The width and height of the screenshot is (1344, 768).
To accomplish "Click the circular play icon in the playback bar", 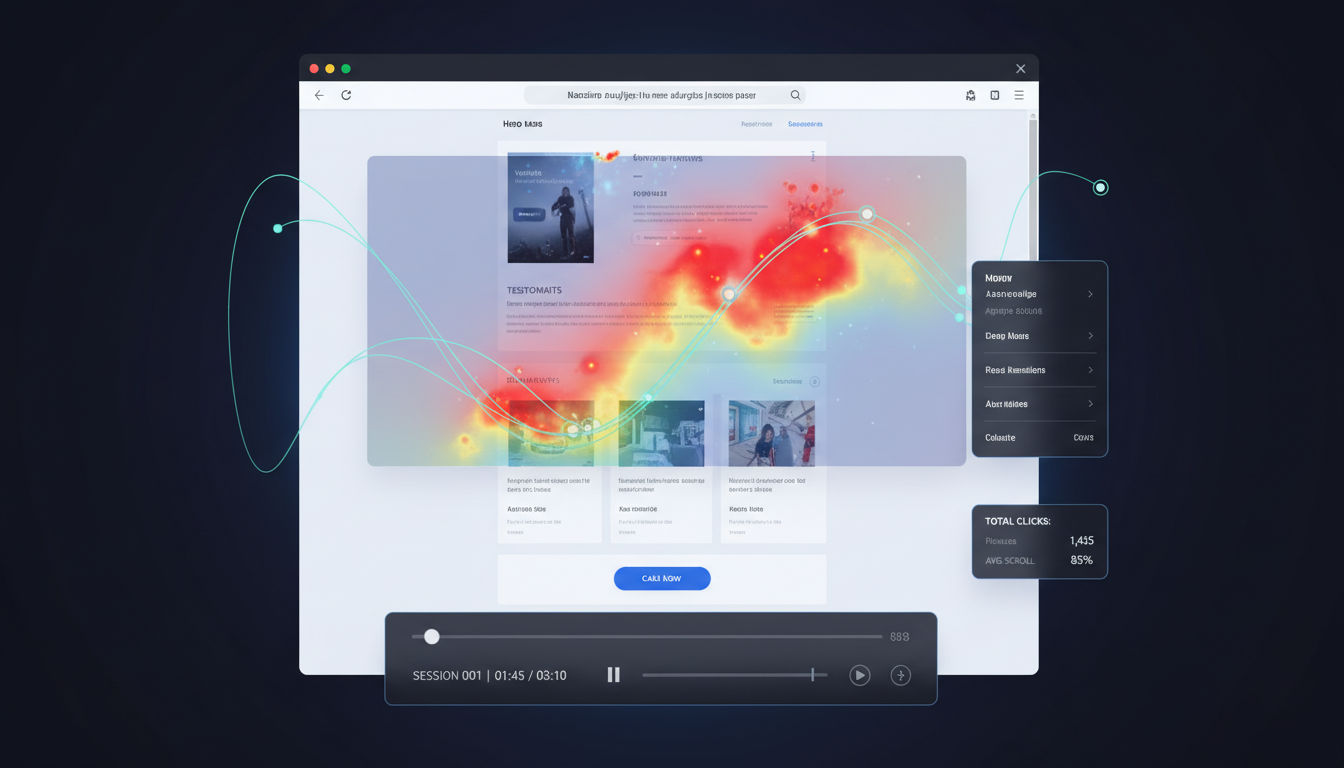I will [x=859, y=675].
